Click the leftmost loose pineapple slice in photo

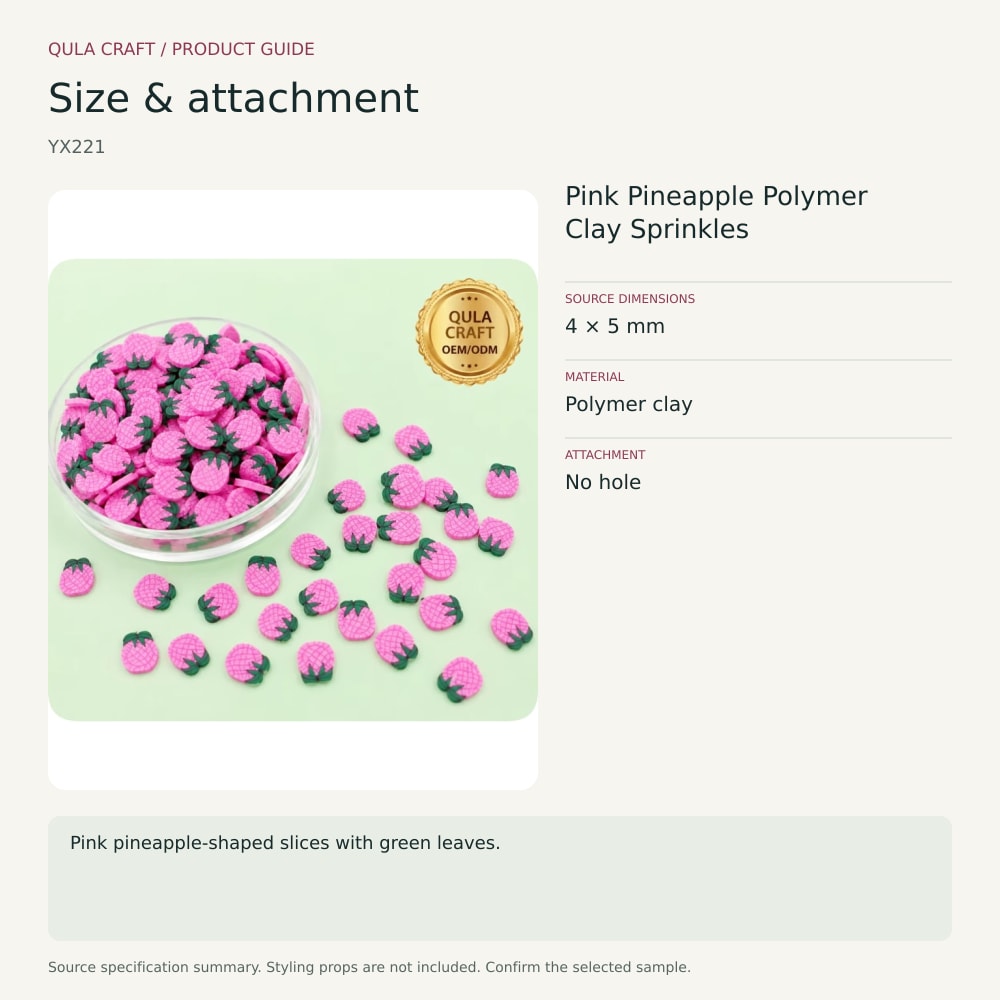[77, 577]
